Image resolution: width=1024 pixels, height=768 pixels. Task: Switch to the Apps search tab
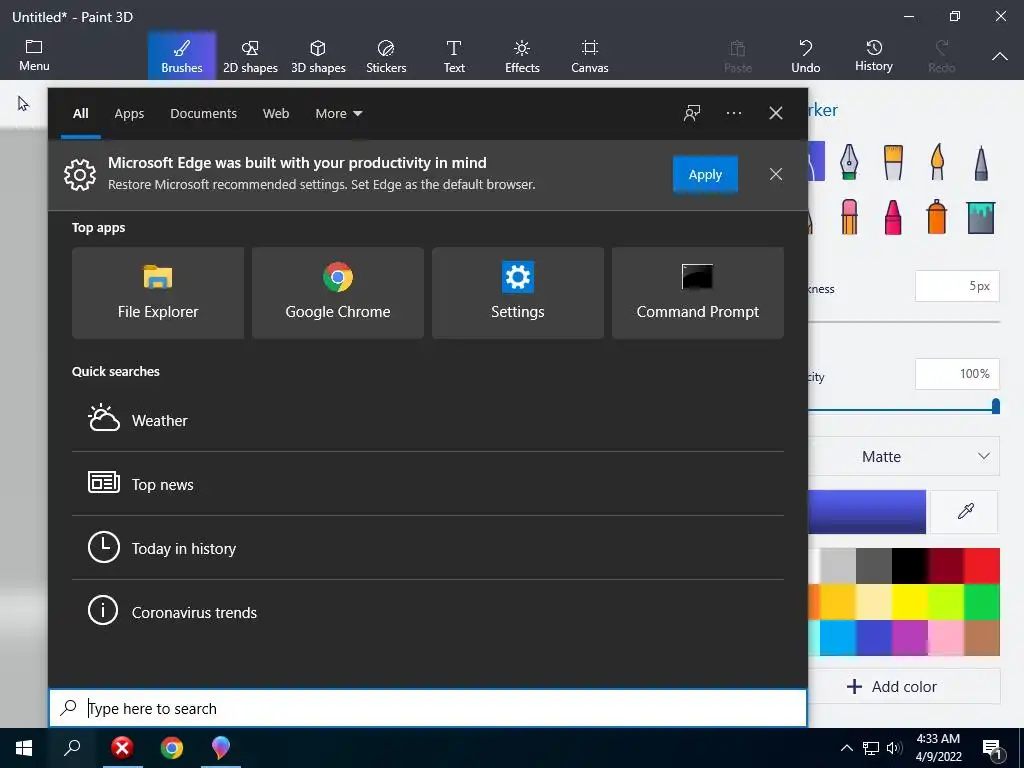[x=129, y=114]
